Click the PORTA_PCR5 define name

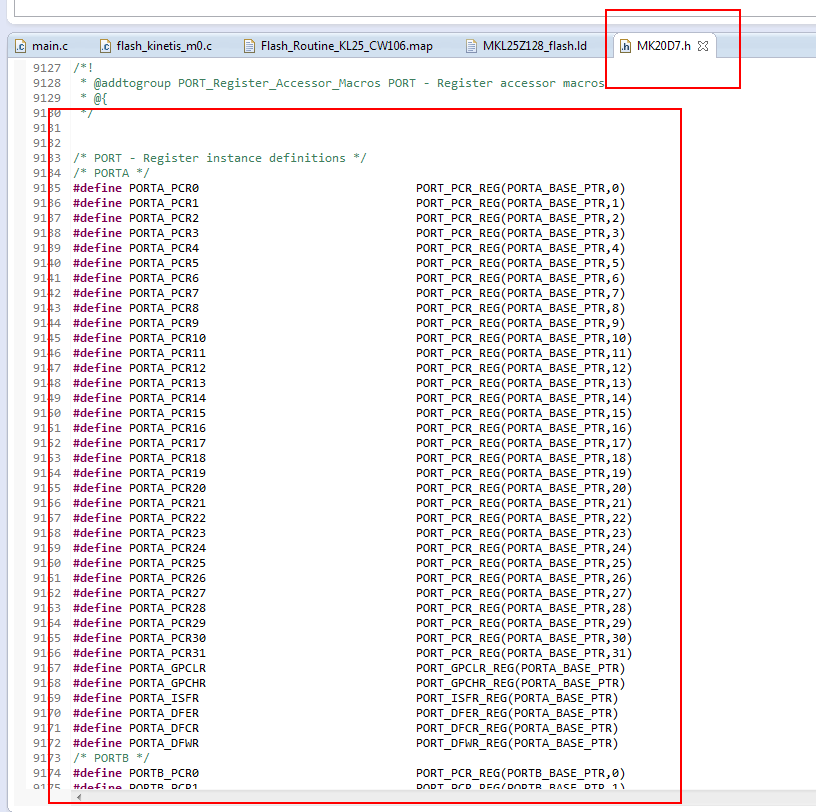click(164, 263)
